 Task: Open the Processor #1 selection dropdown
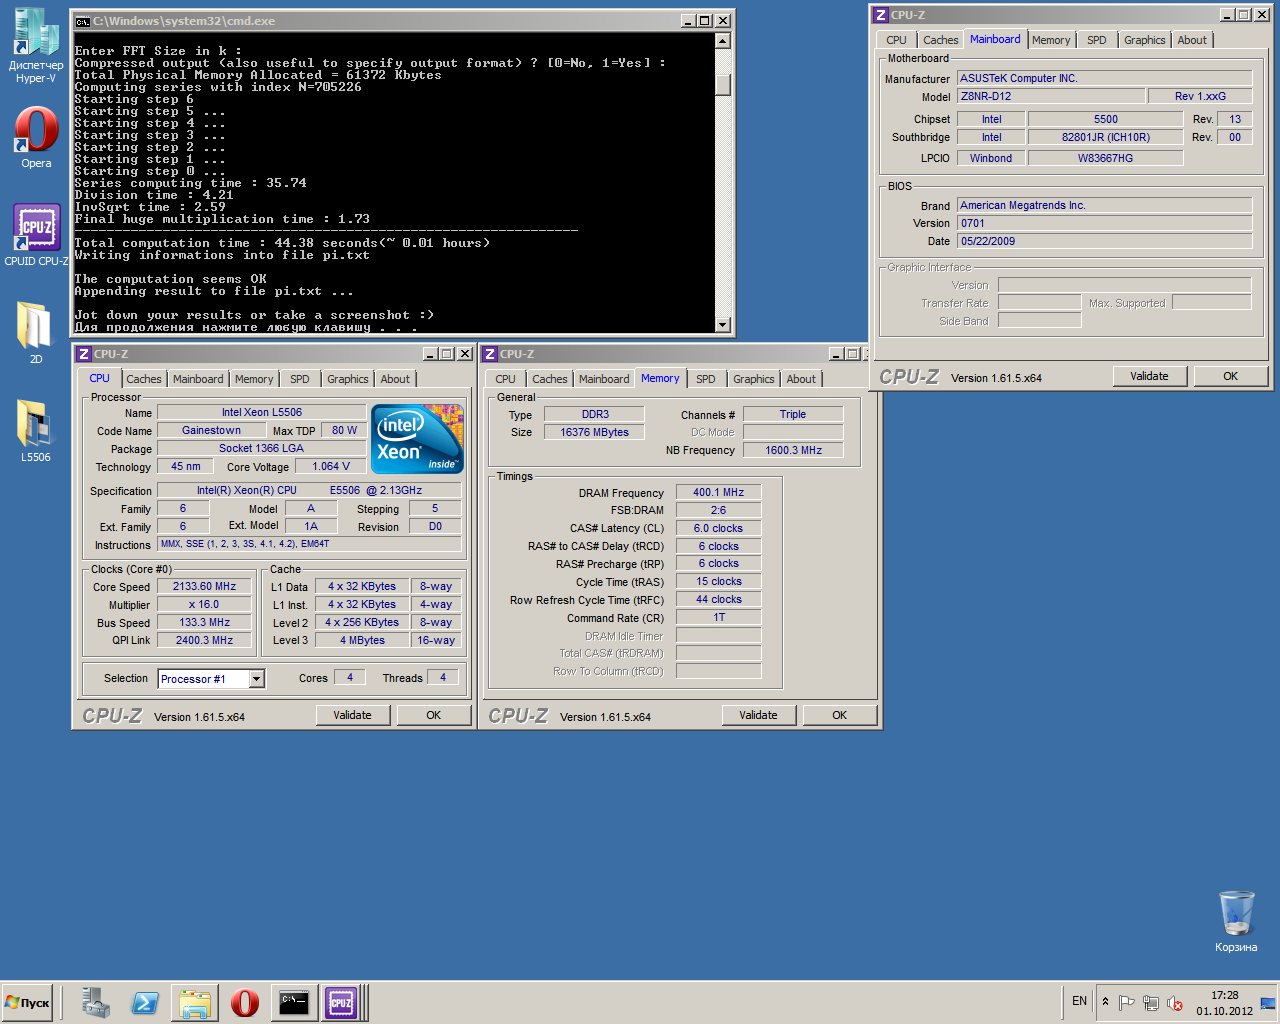pyautogui.click(x=256, y=679)
